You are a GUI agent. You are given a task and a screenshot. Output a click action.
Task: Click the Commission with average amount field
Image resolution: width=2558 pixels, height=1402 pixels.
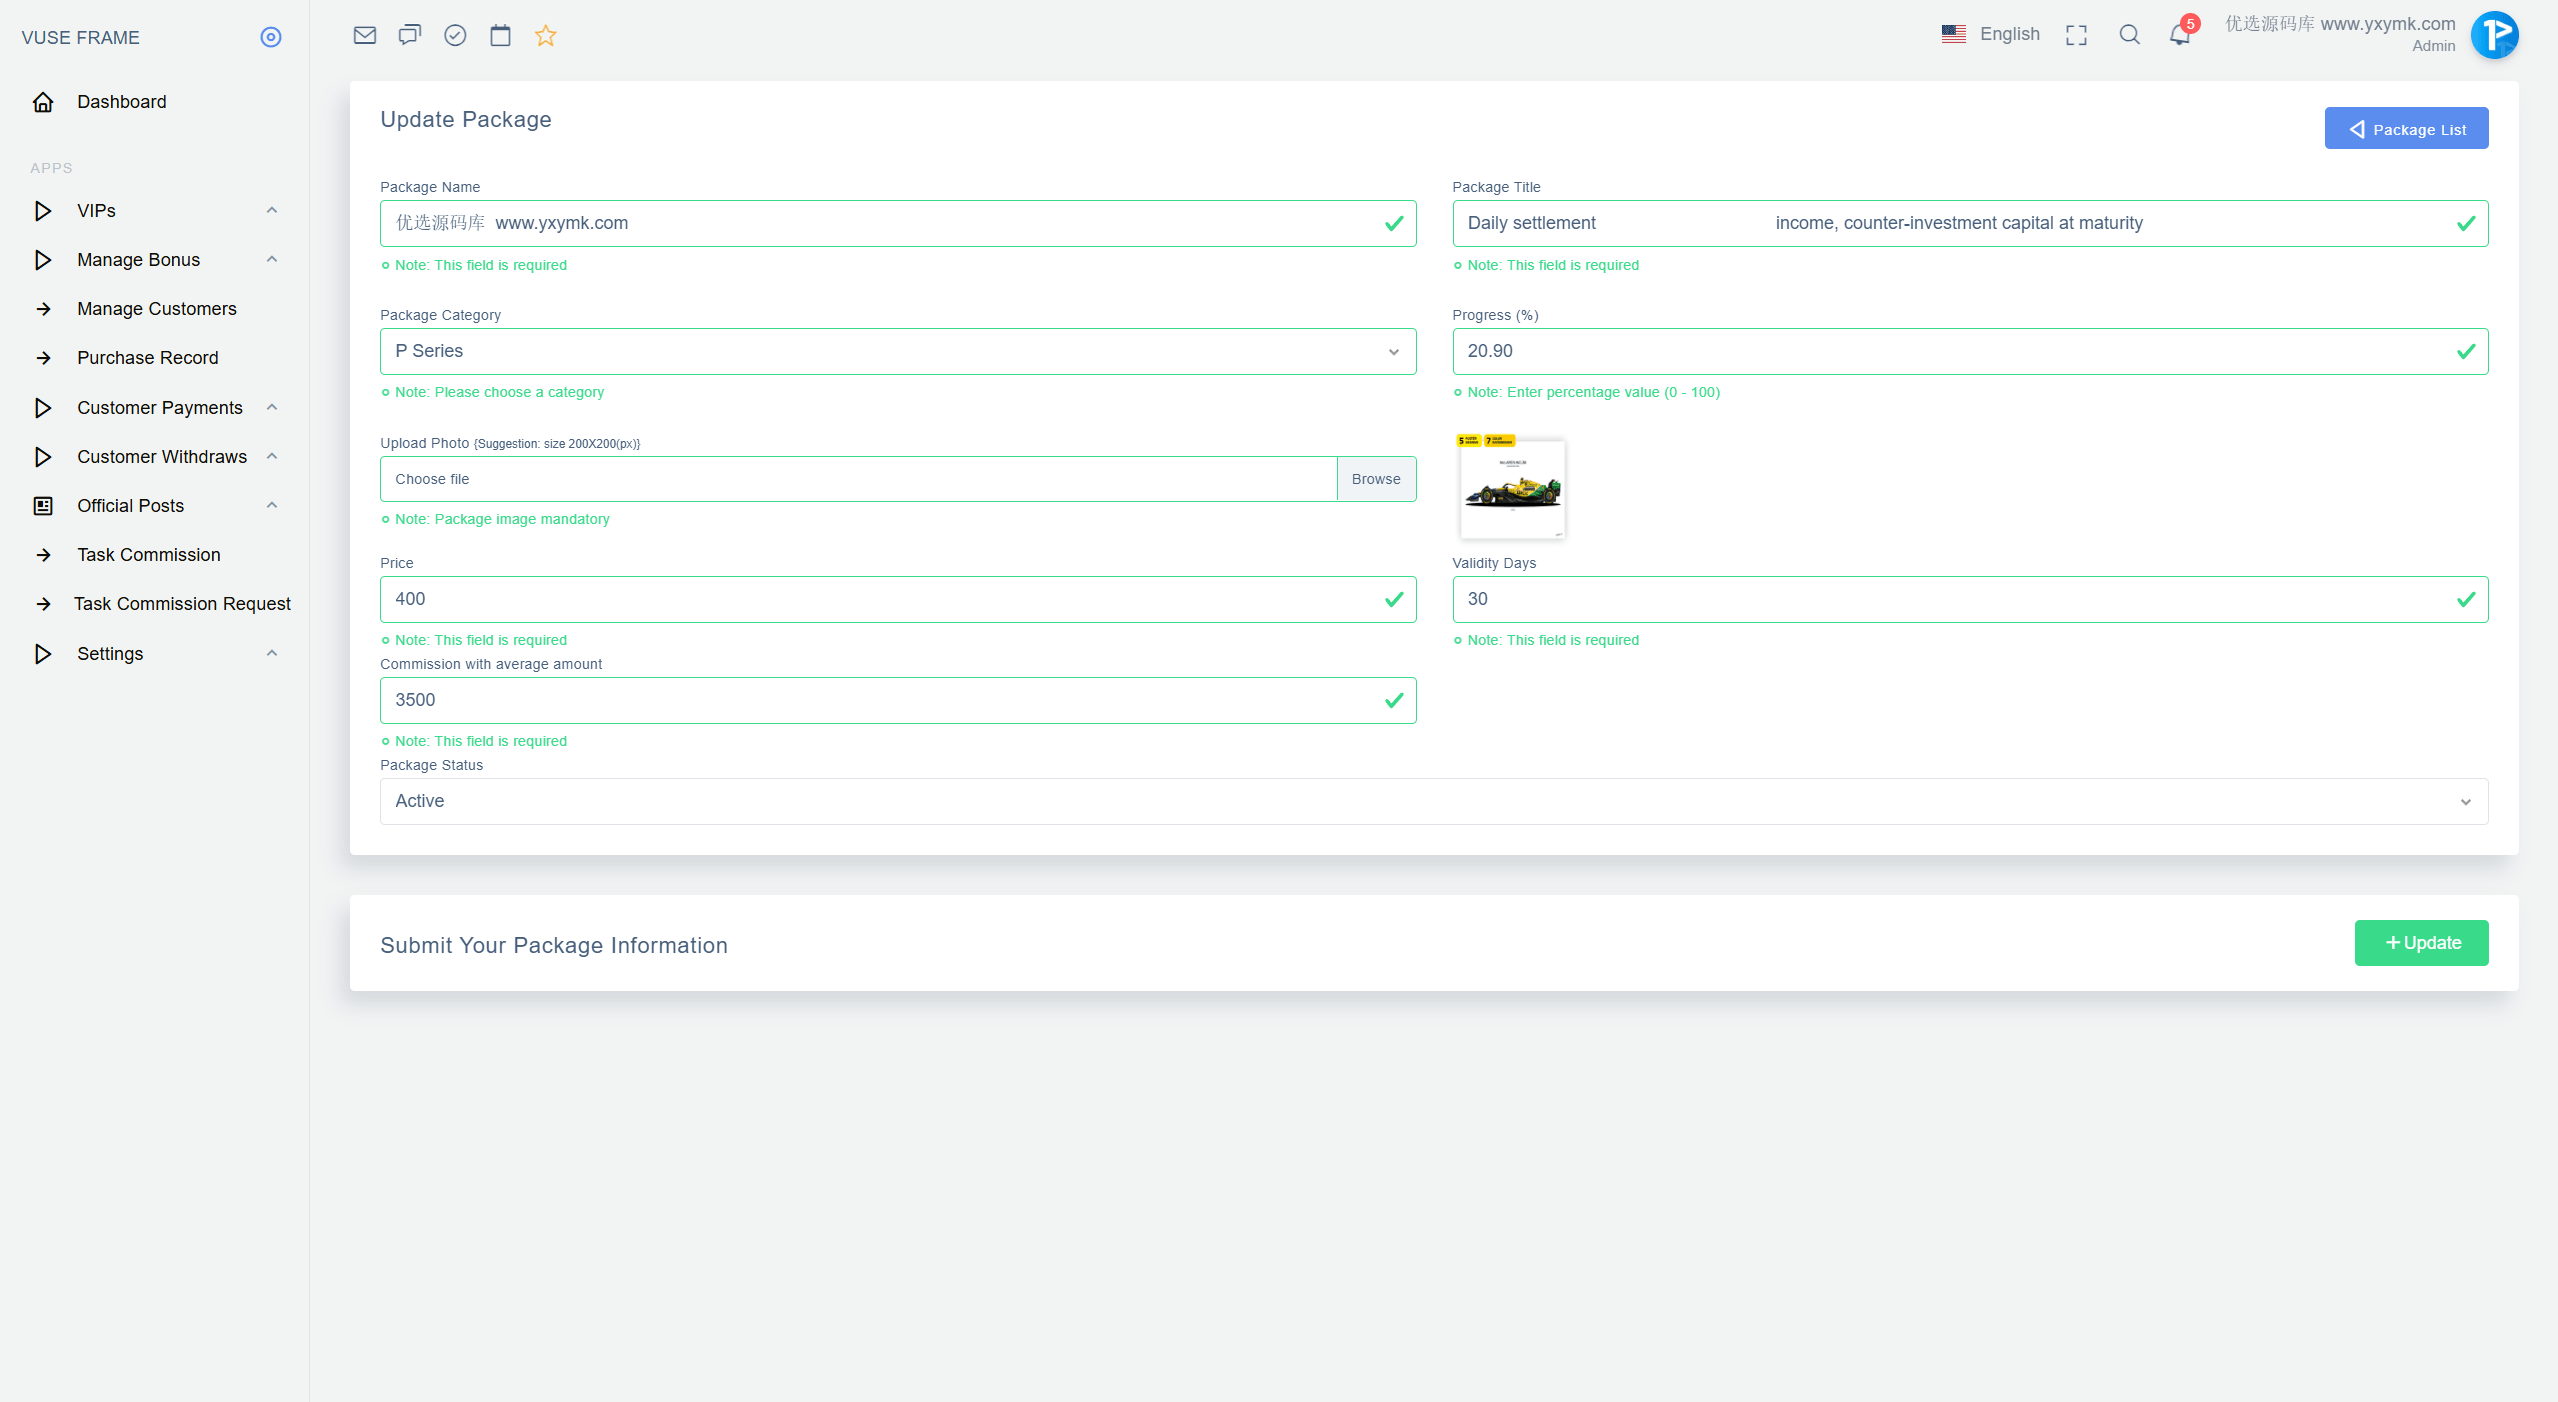point(898,700)
